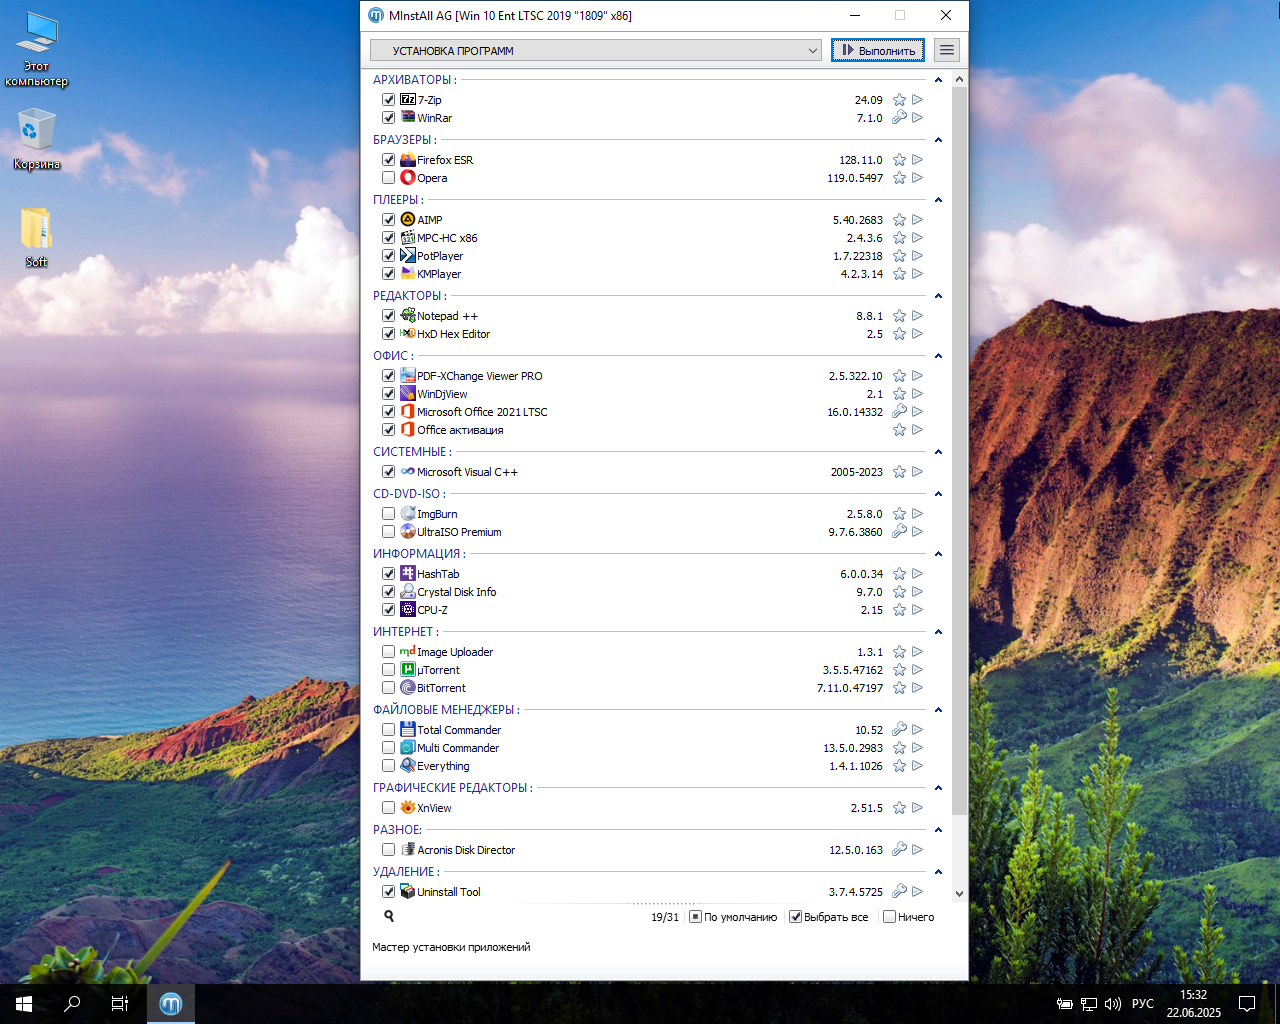Click the star icon beside Notepad ++

[x=899, y=316]
